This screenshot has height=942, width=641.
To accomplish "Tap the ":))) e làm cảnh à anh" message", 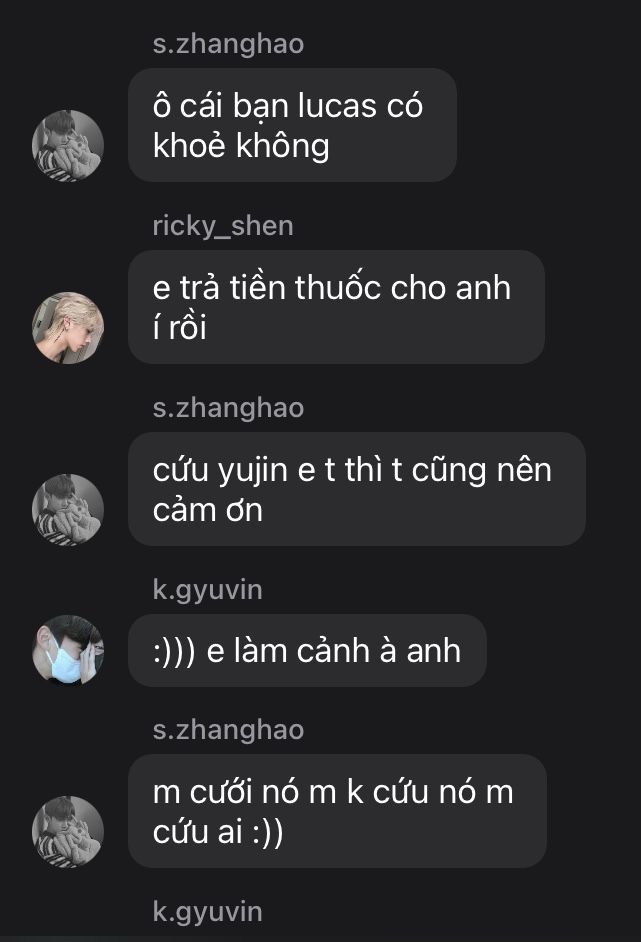I will [x=307, y=650].
